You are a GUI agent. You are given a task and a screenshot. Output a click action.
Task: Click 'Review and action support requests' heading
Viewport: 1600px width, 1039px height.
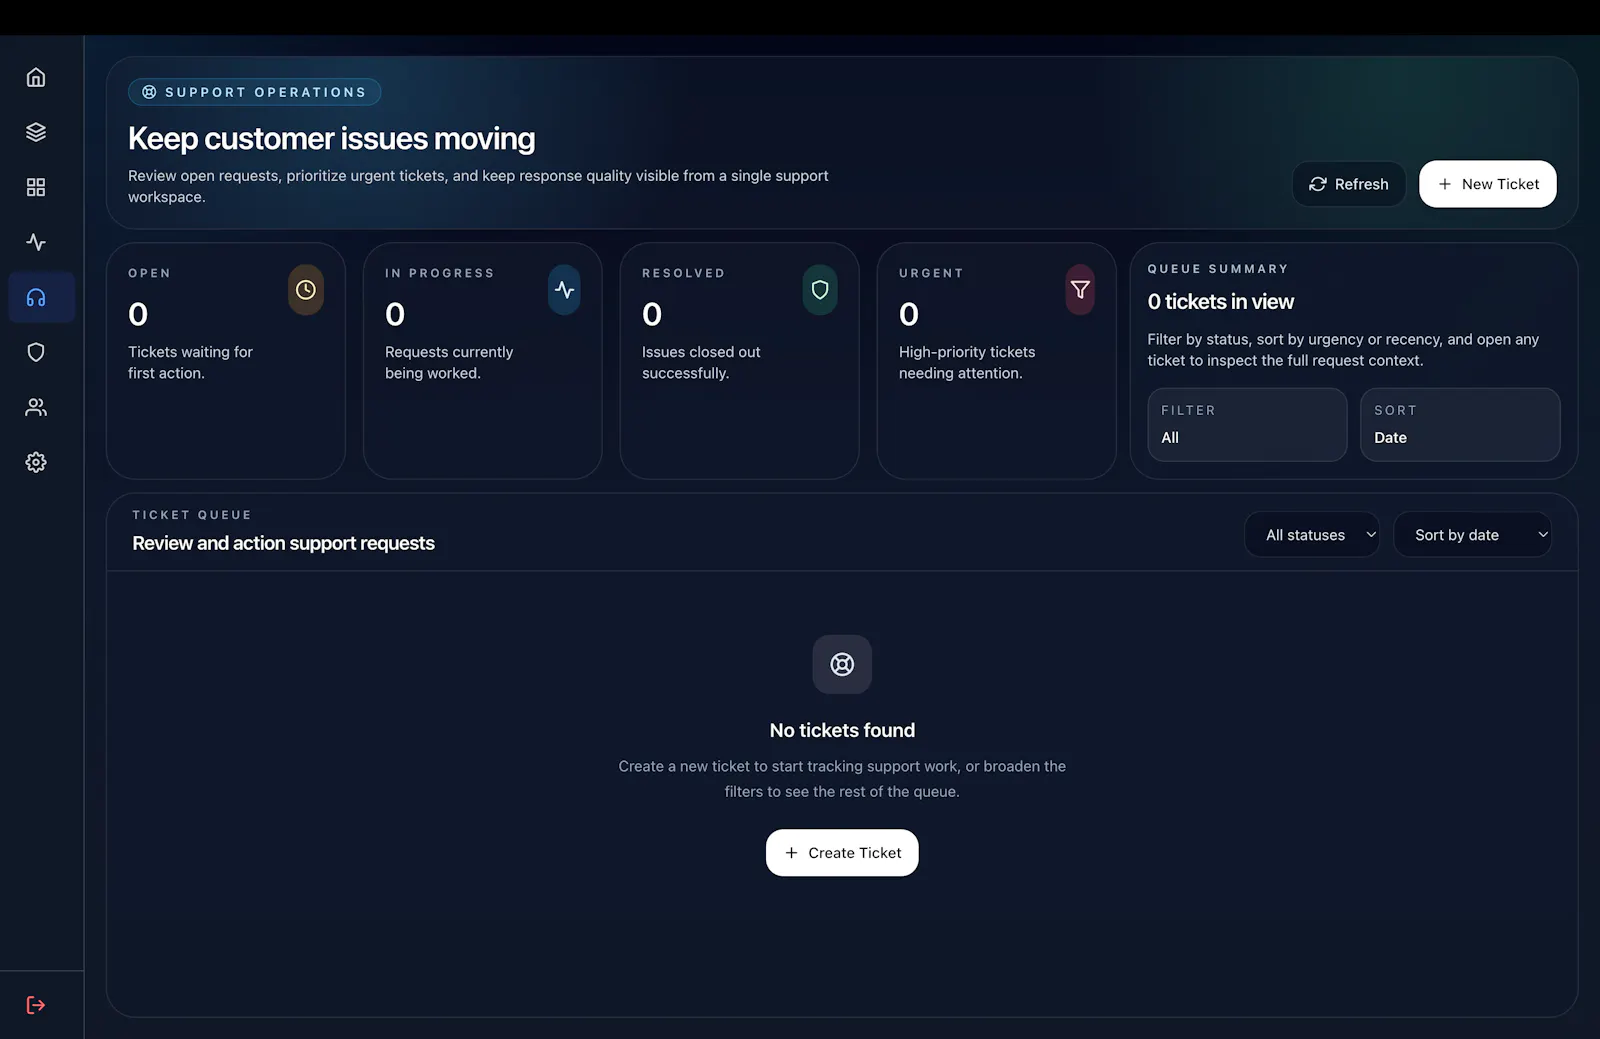point(283,543)
